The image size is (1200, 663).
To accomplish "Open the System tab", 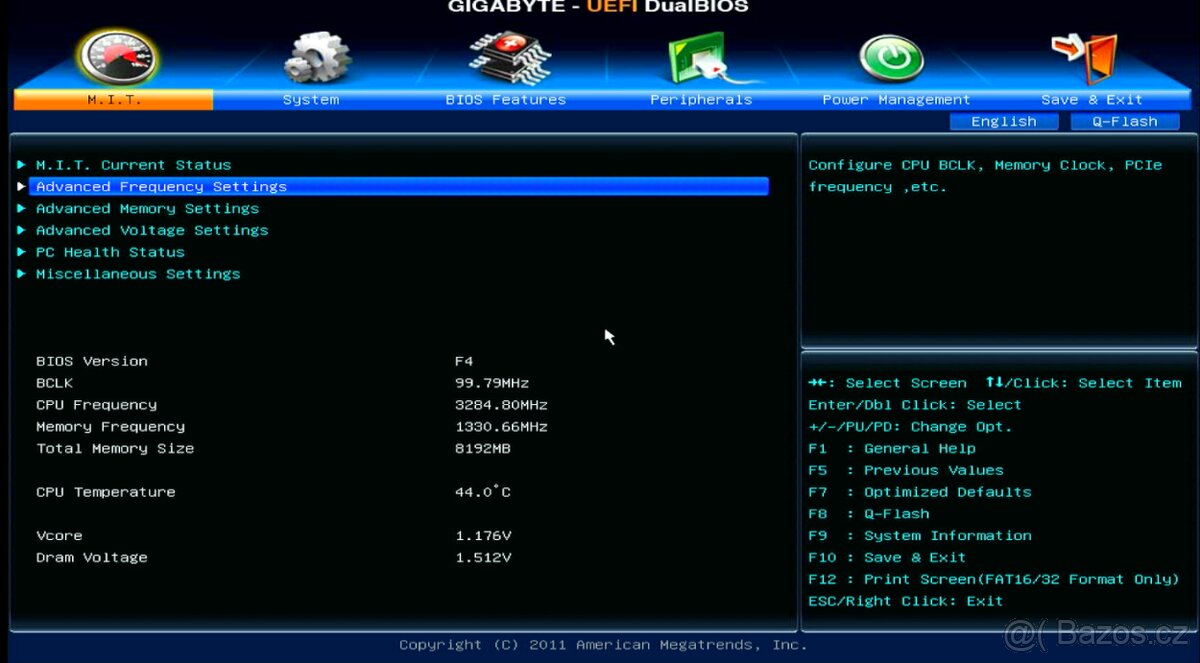I will tap(311, 100).
